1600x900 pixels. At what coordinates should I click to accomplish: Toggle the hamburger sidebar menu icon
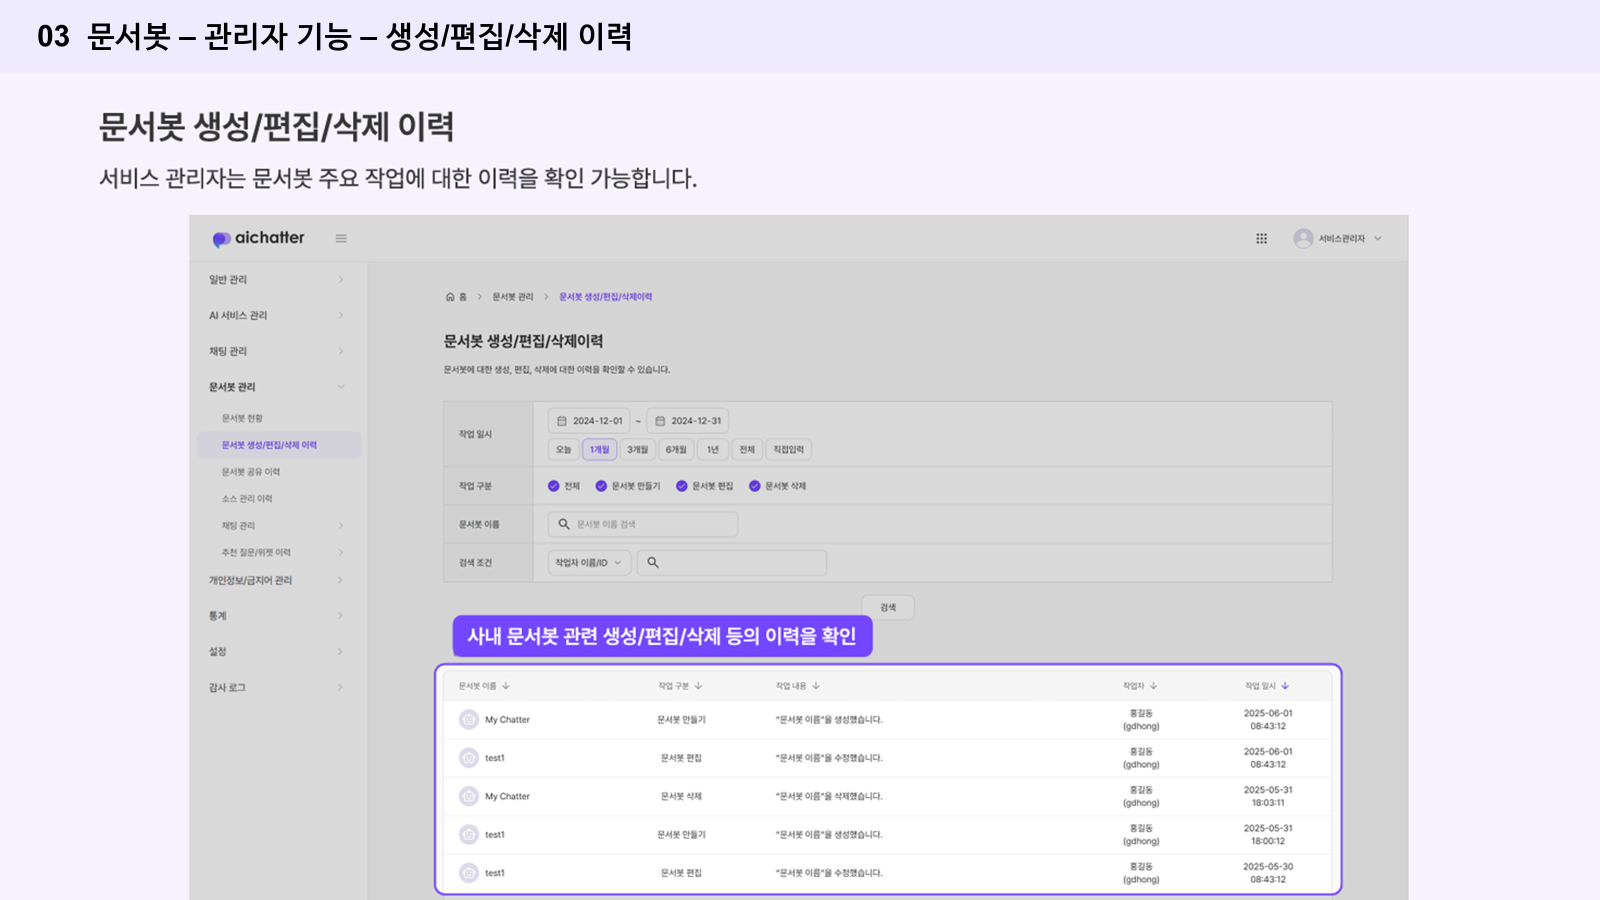(x=341, y=239)
